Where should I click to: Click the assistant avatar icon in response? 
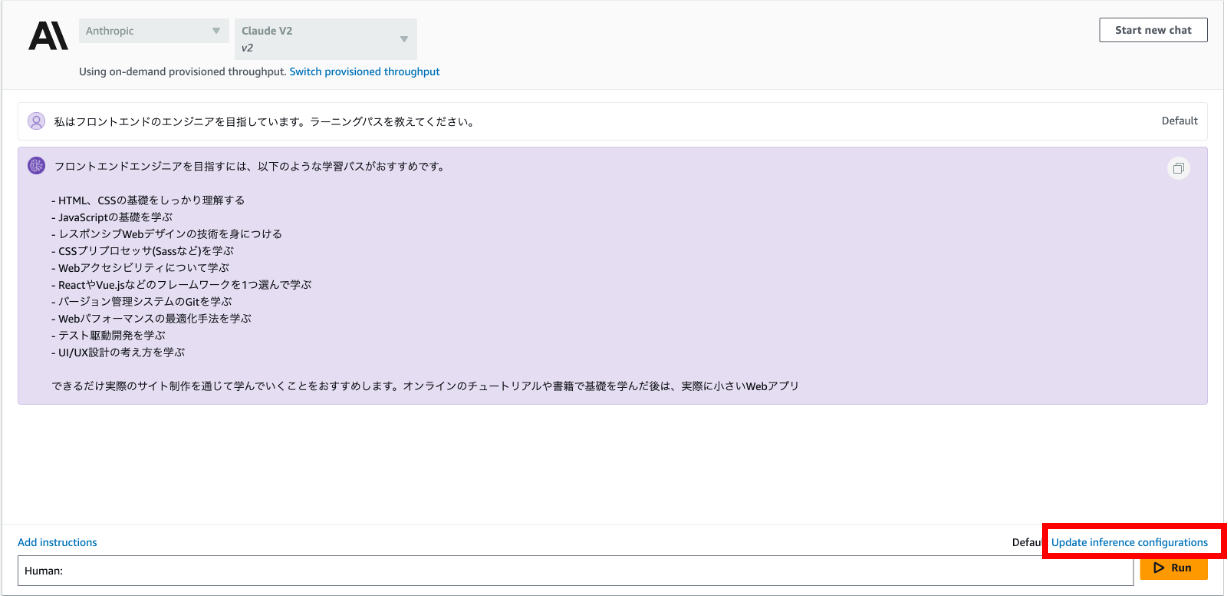point(36,166)
